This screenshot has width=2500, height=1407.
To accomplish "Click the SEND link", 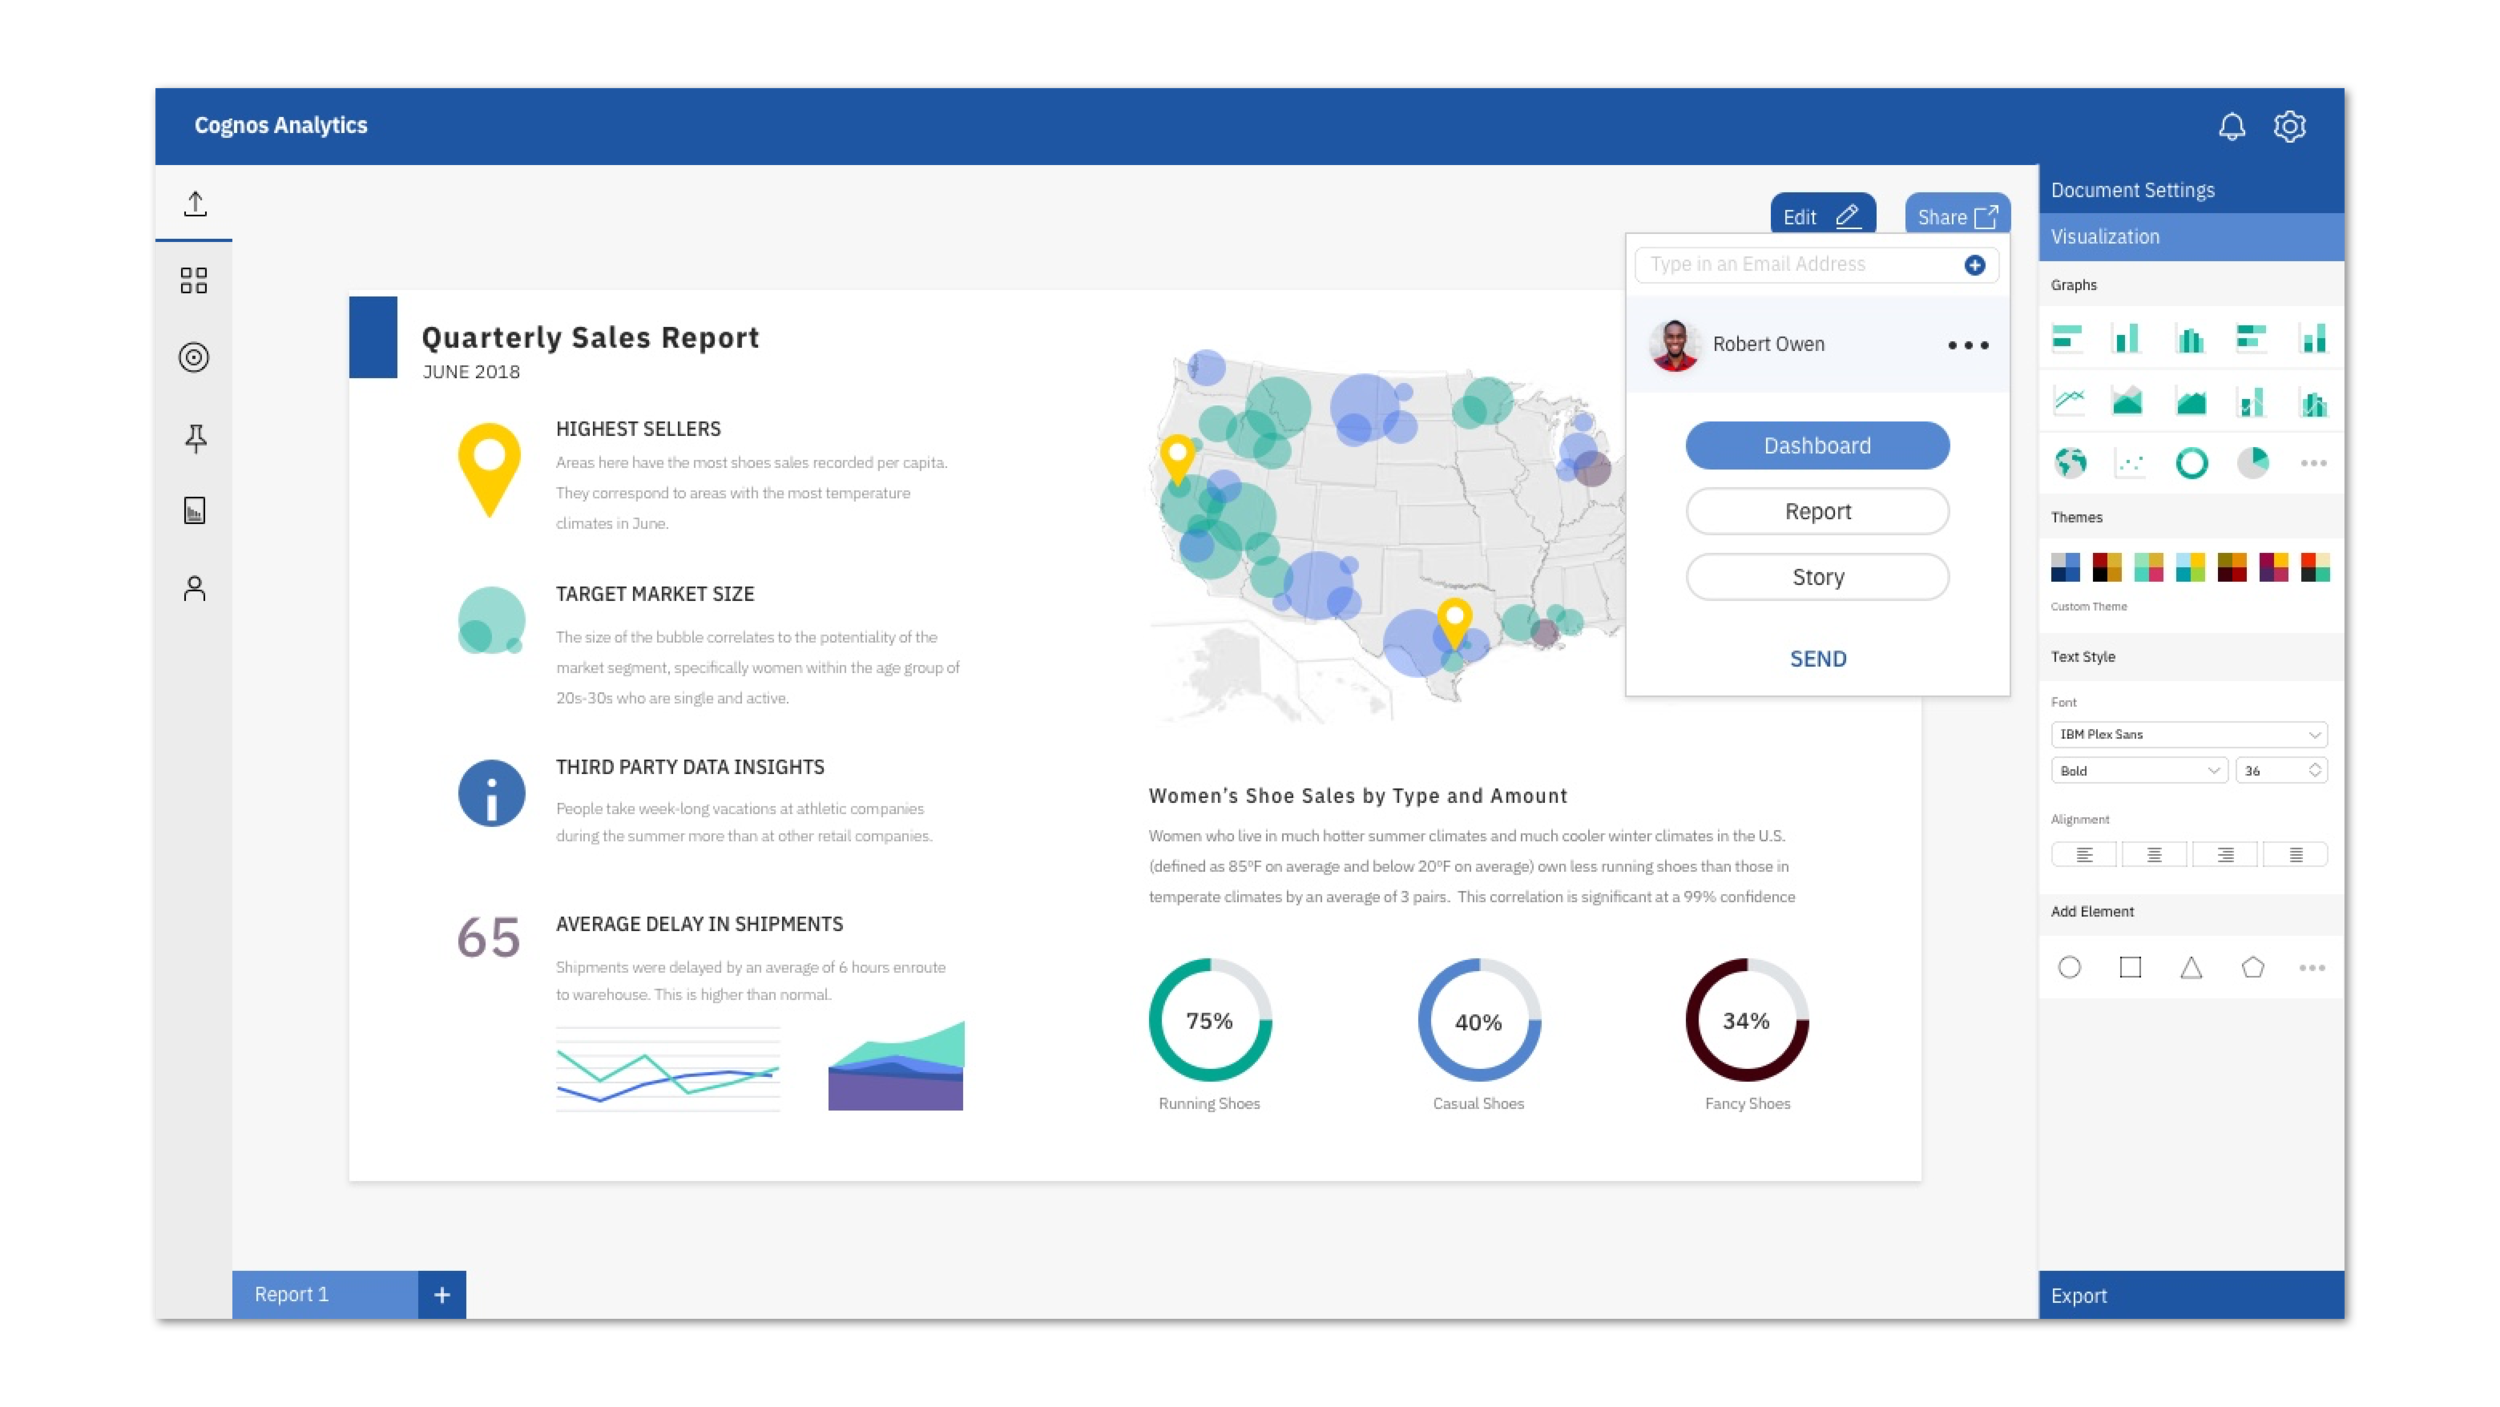I will pyautogui.click(x=1817, y=659).
